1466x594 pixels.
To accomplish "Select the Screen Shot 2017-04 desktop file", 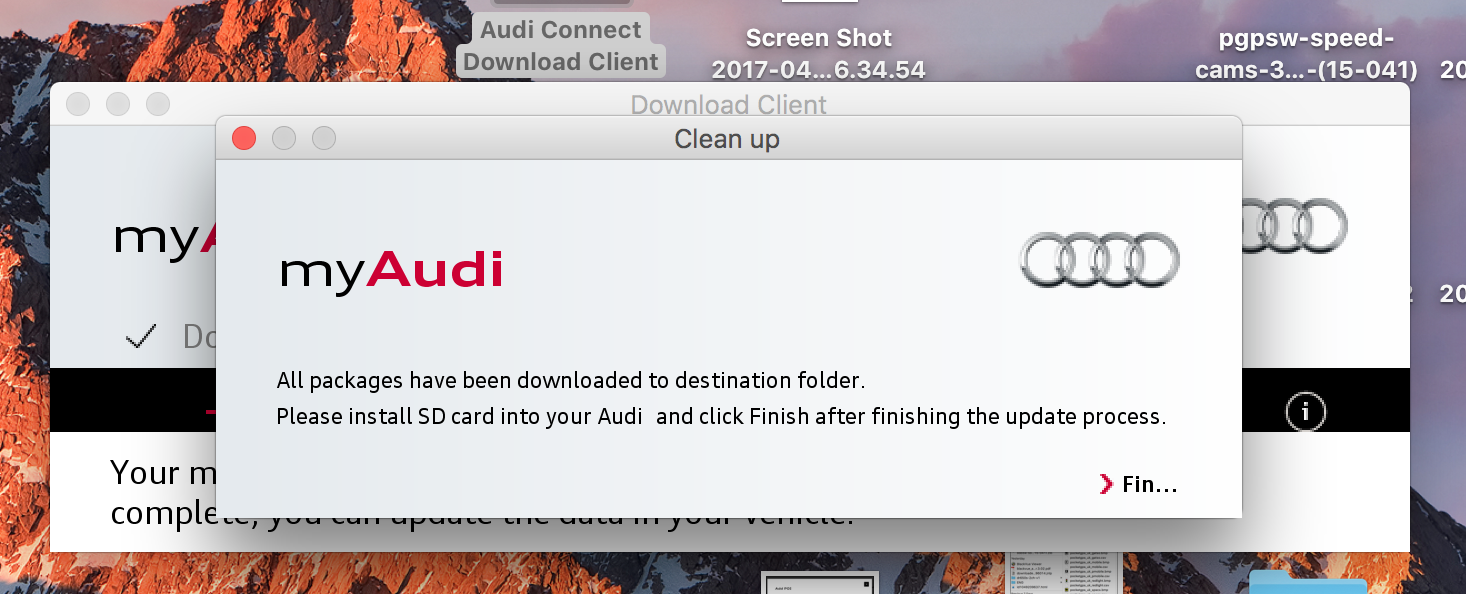I will [x=818, y=54].
